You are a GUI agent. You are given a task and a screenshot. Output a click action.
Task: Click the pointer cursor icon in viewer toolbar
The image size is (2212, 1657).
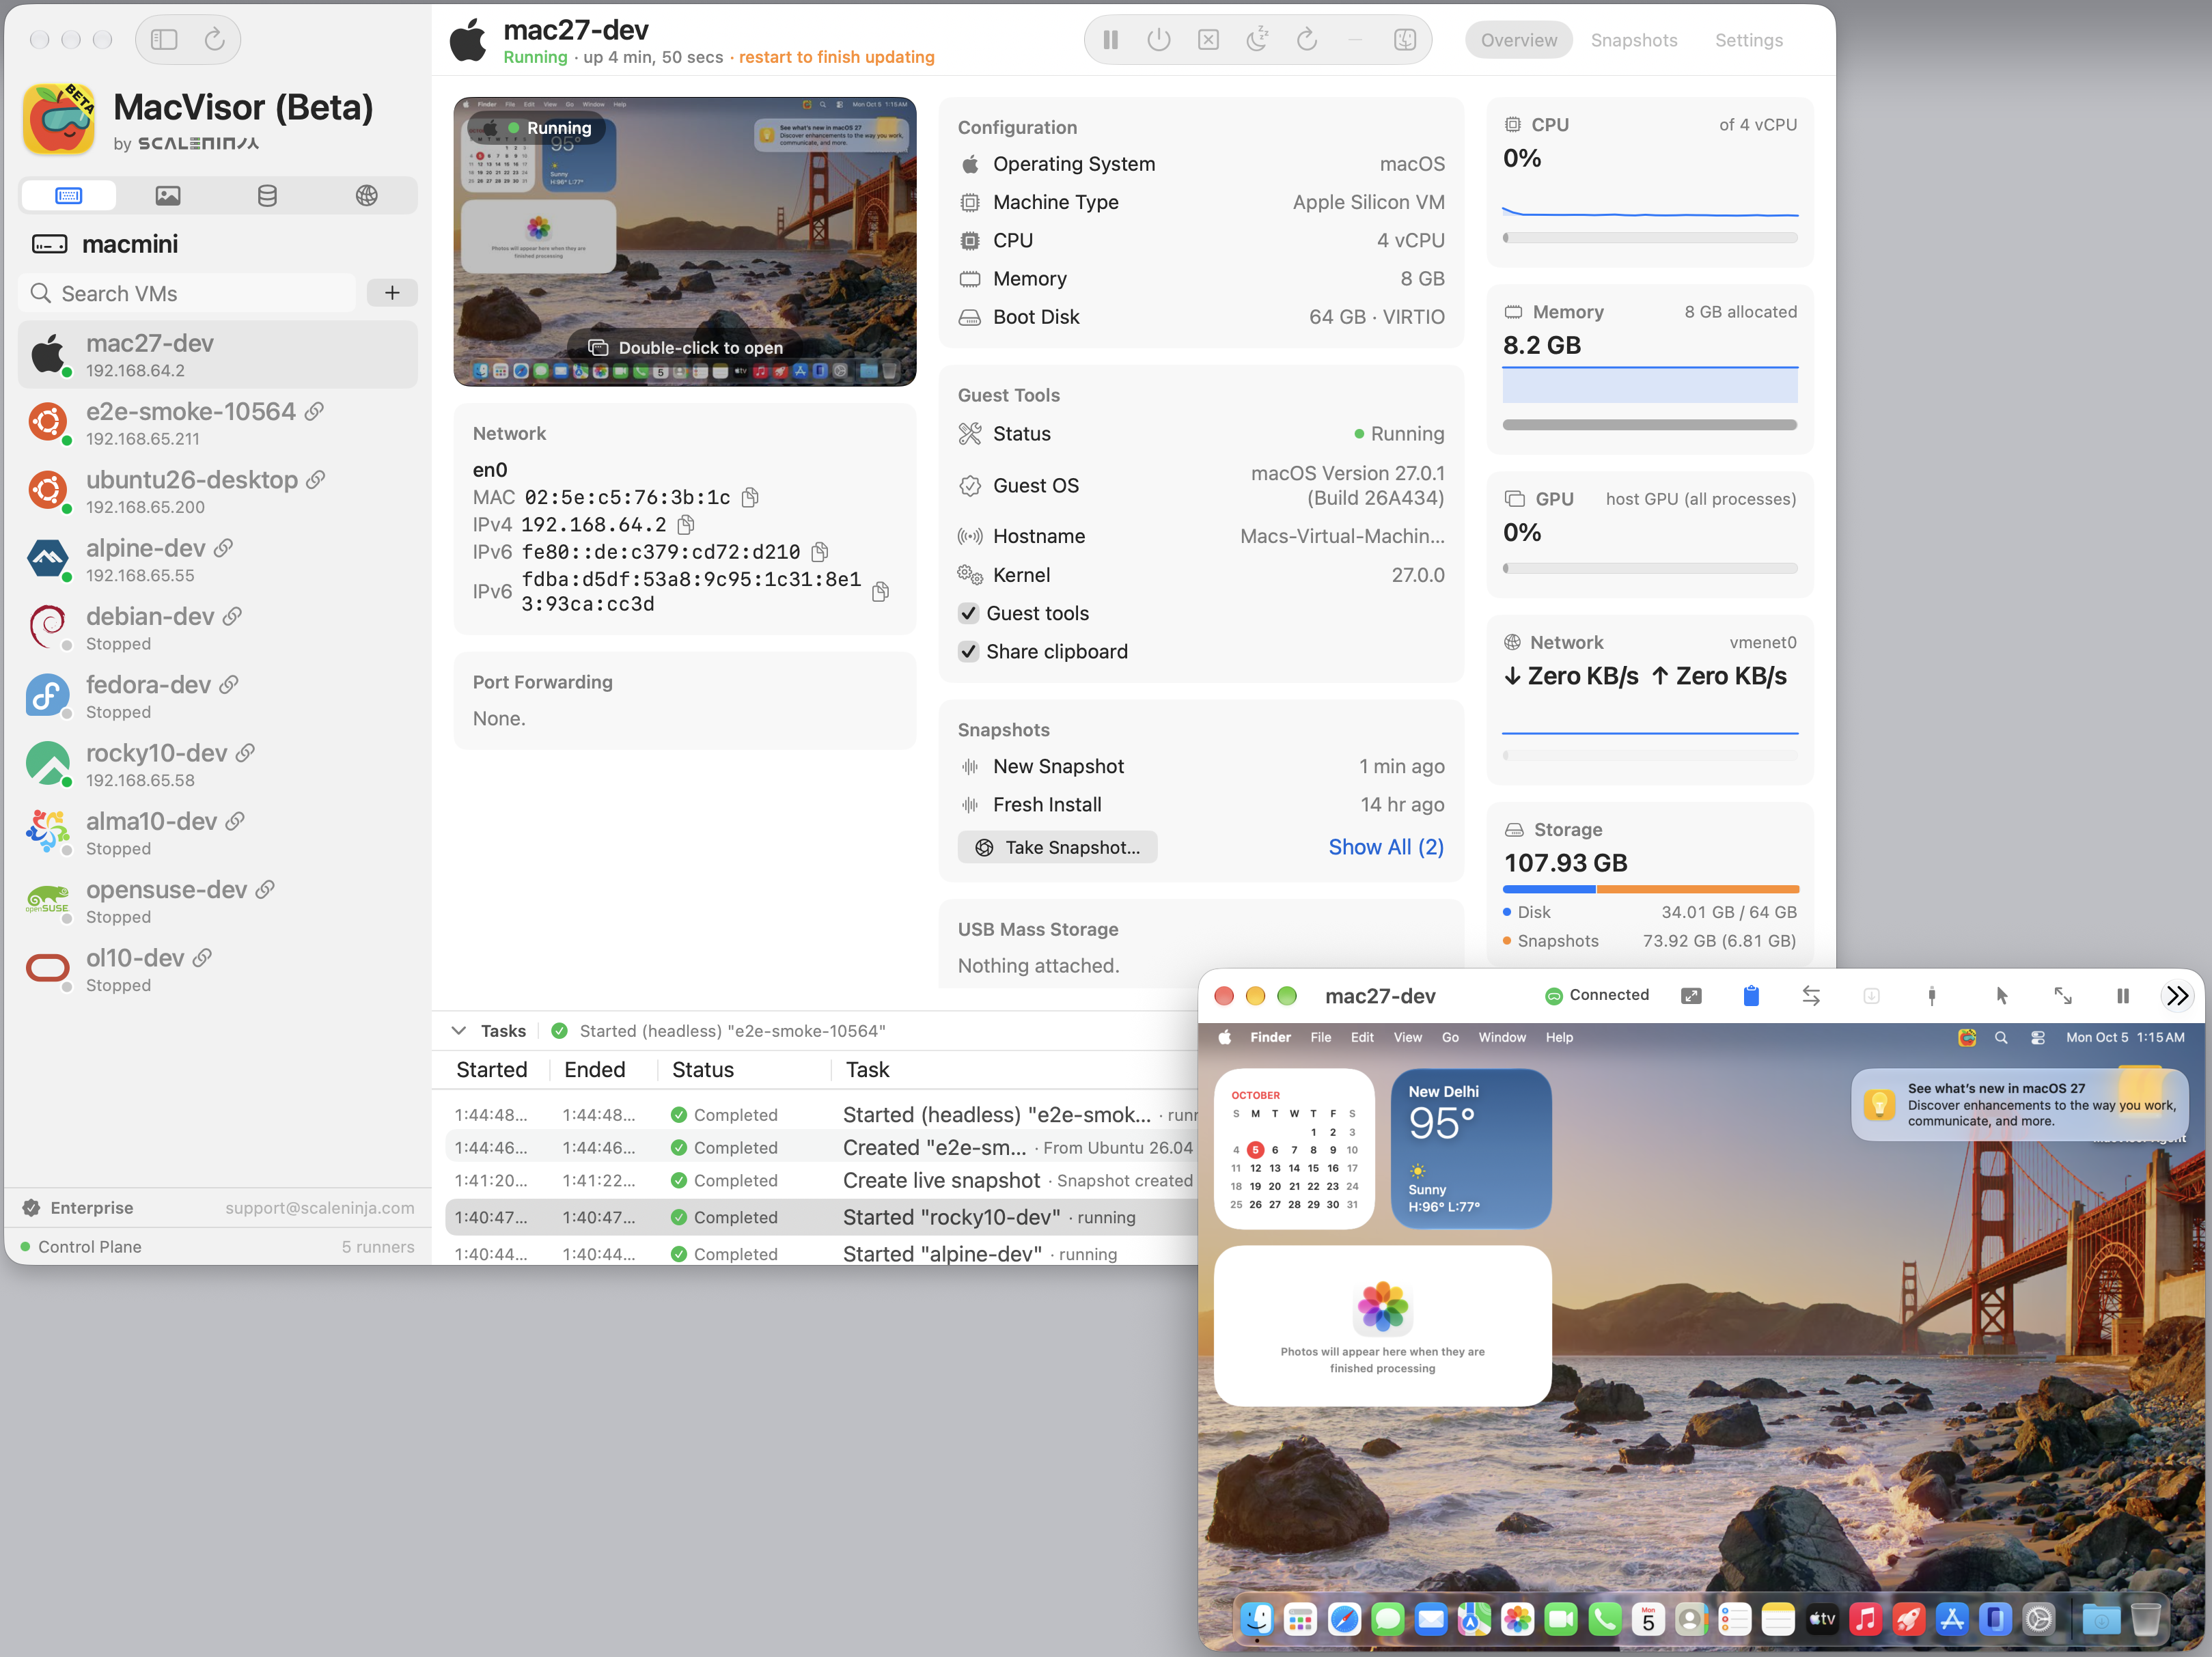(x=2001, y=996)
